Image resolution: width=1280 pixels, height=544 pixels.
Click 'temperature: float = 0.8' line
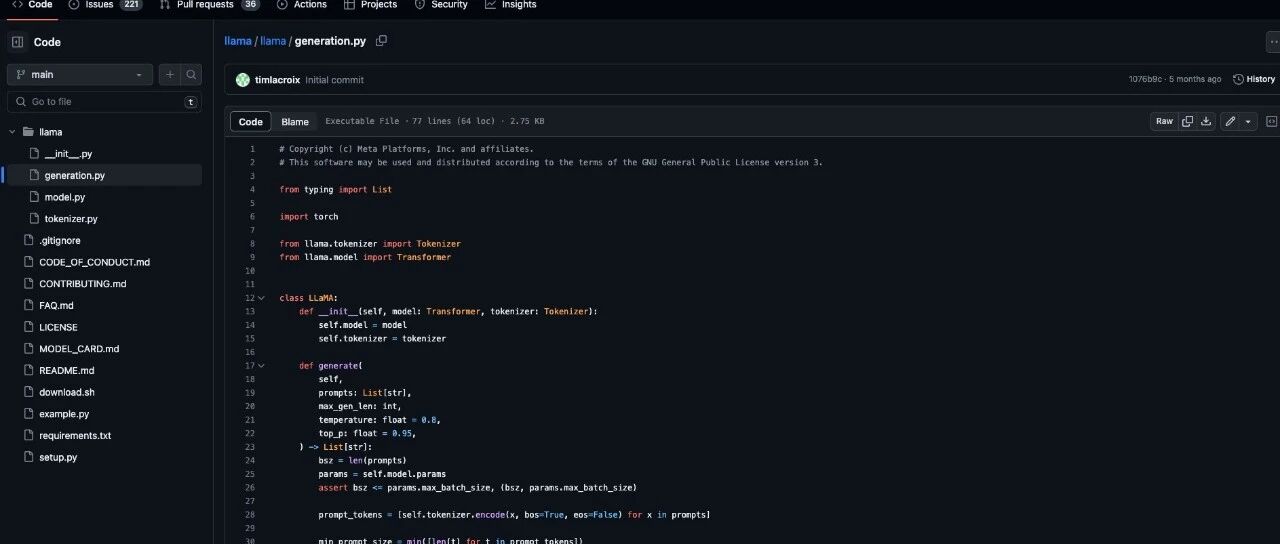pyautogui.click(x=380, y=420)
